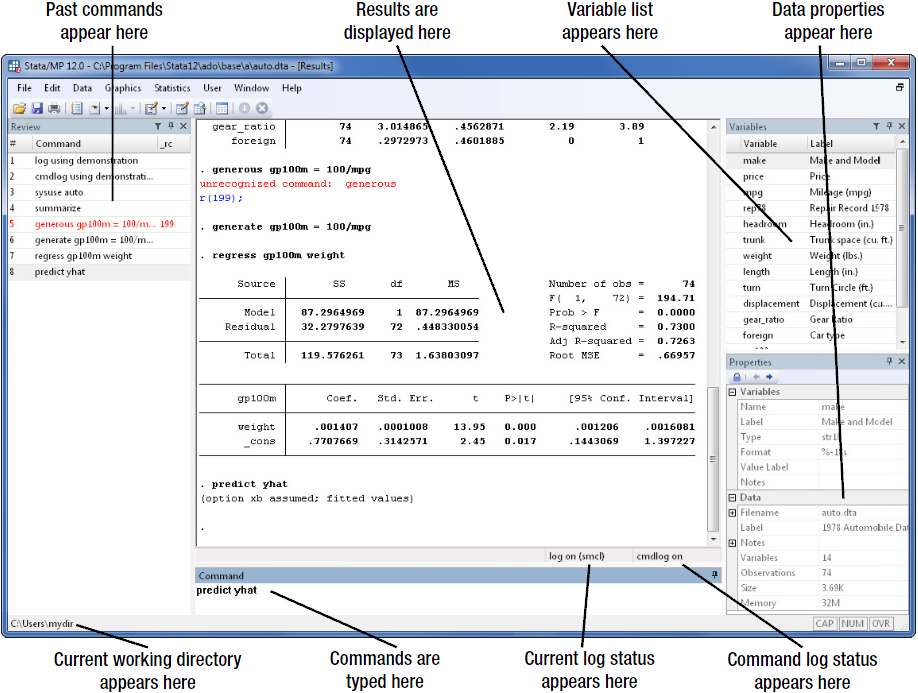The height and width of the screenshot is (693, 918).
Task: Click the Results scrollbar up arrow
Action: (x=713, y=127)
